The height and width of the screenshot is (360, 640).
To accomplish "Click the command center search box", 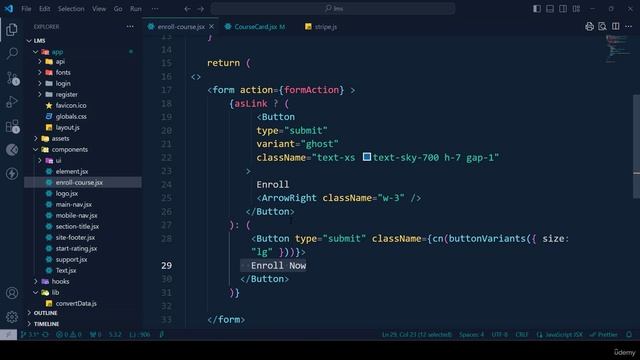I will pos(333,9).
